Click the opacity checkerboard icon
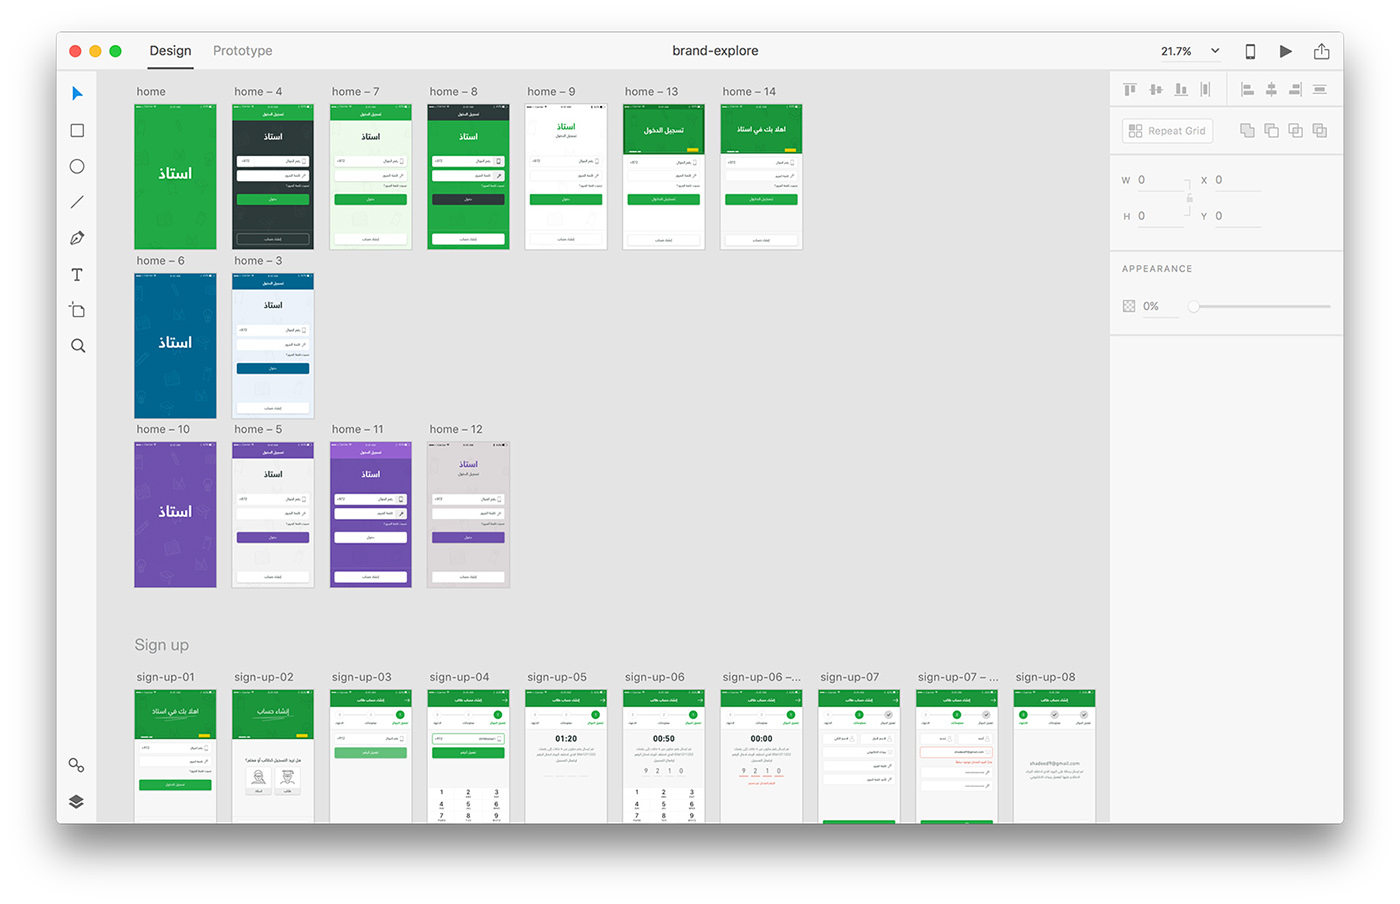This screenshot has height=904, width=1400. [1129, 306]
